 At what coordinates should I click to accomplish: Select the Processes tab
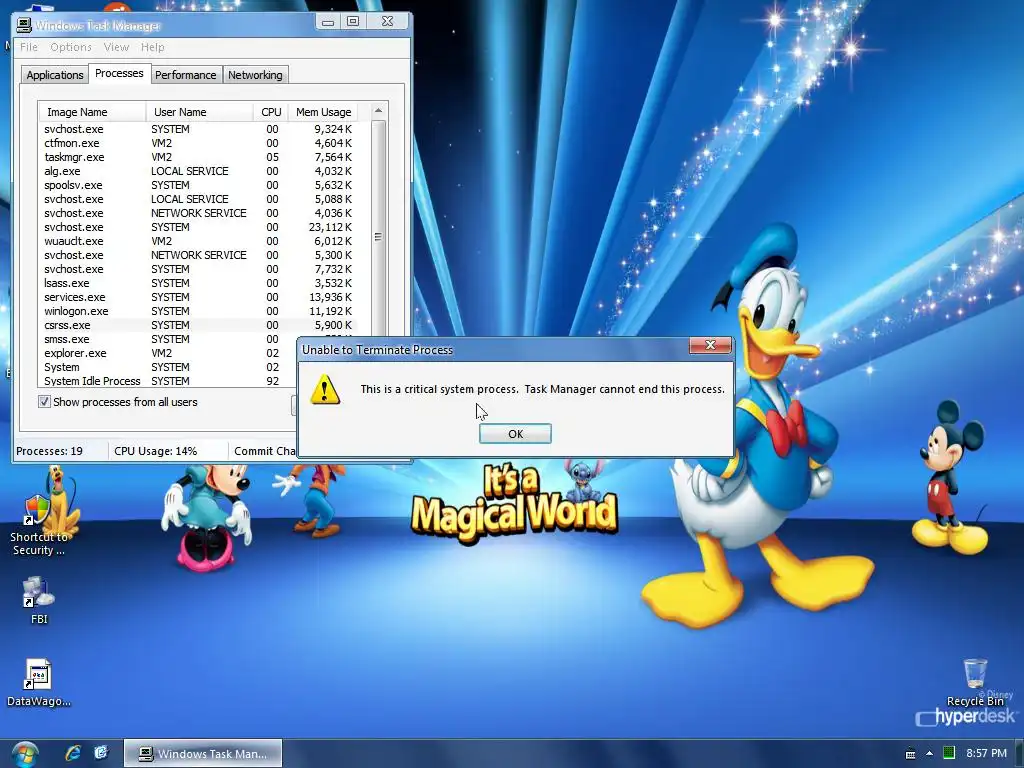pyautogui.click(x=119, y=73)
